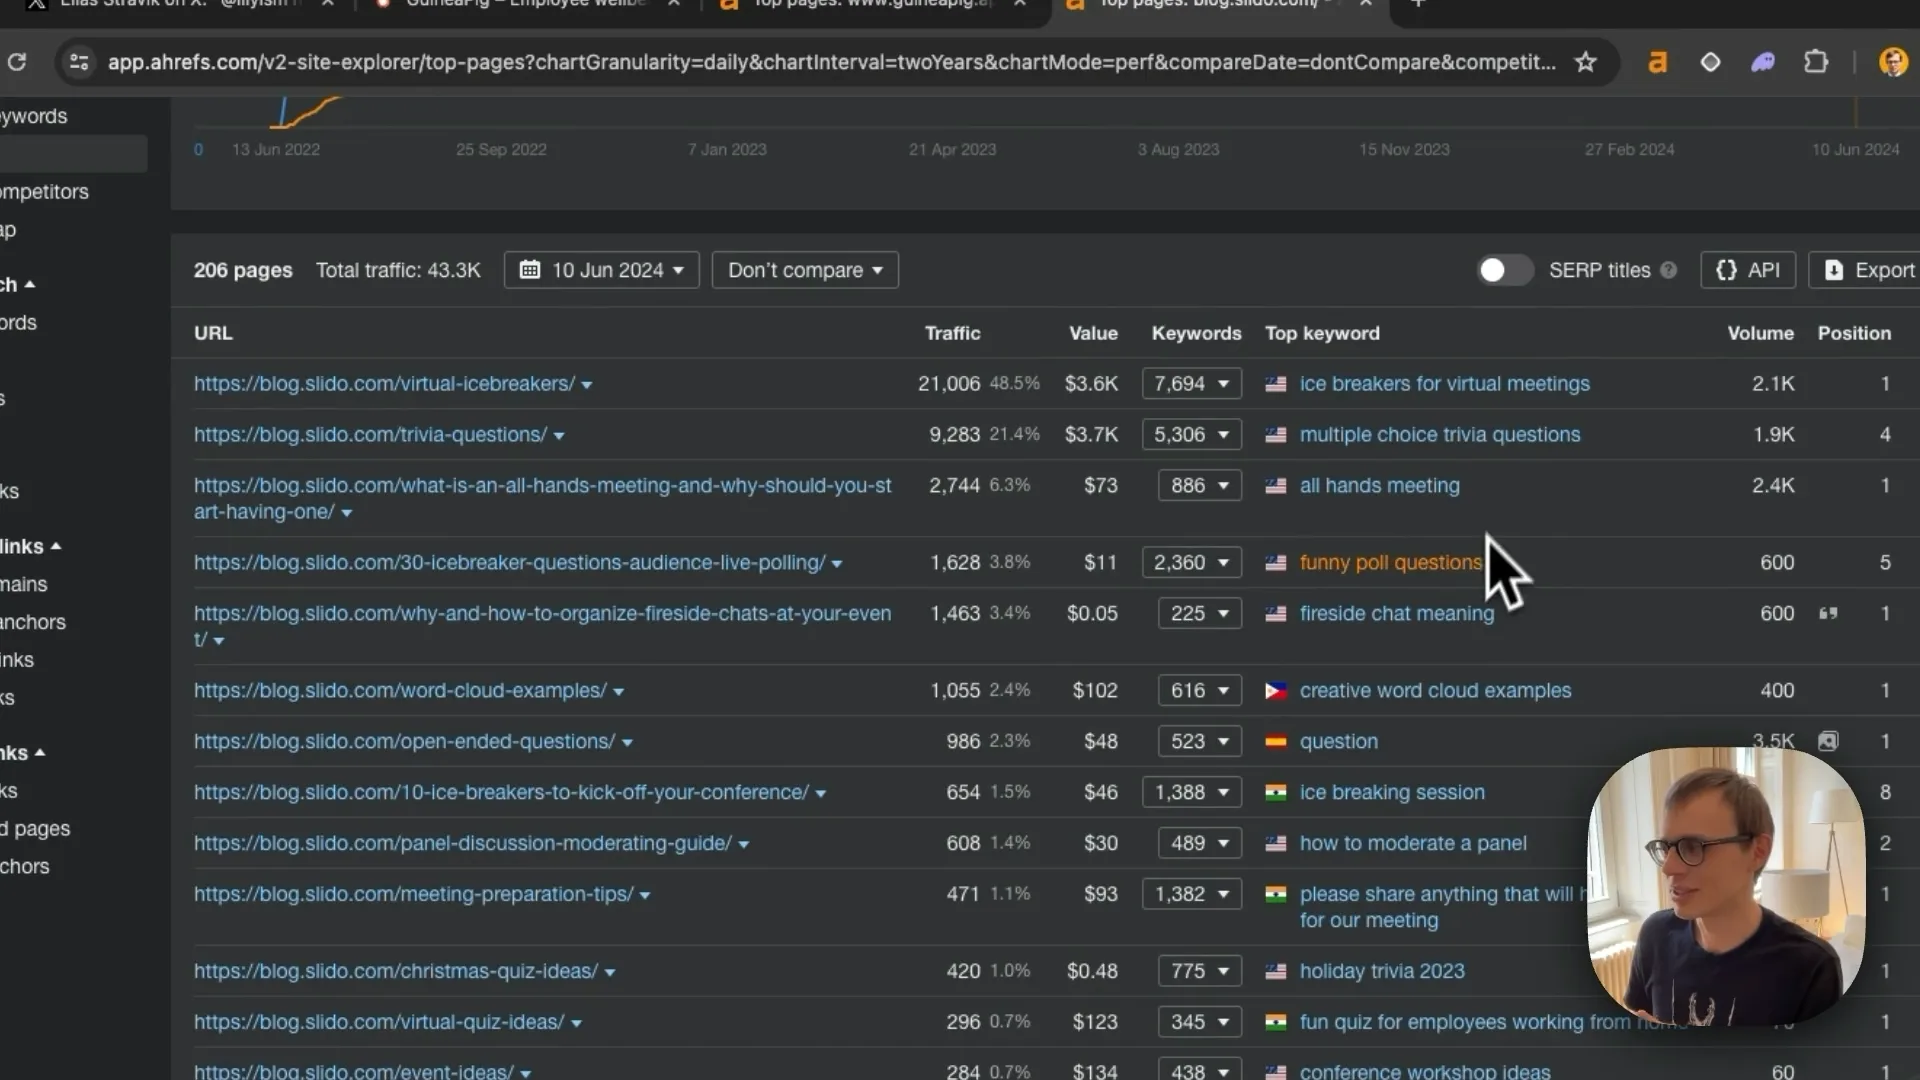Open the blog.slido.com/open-ended-questions link
The width and height of the screenshot is (1920, 1080).
[404, 742]
